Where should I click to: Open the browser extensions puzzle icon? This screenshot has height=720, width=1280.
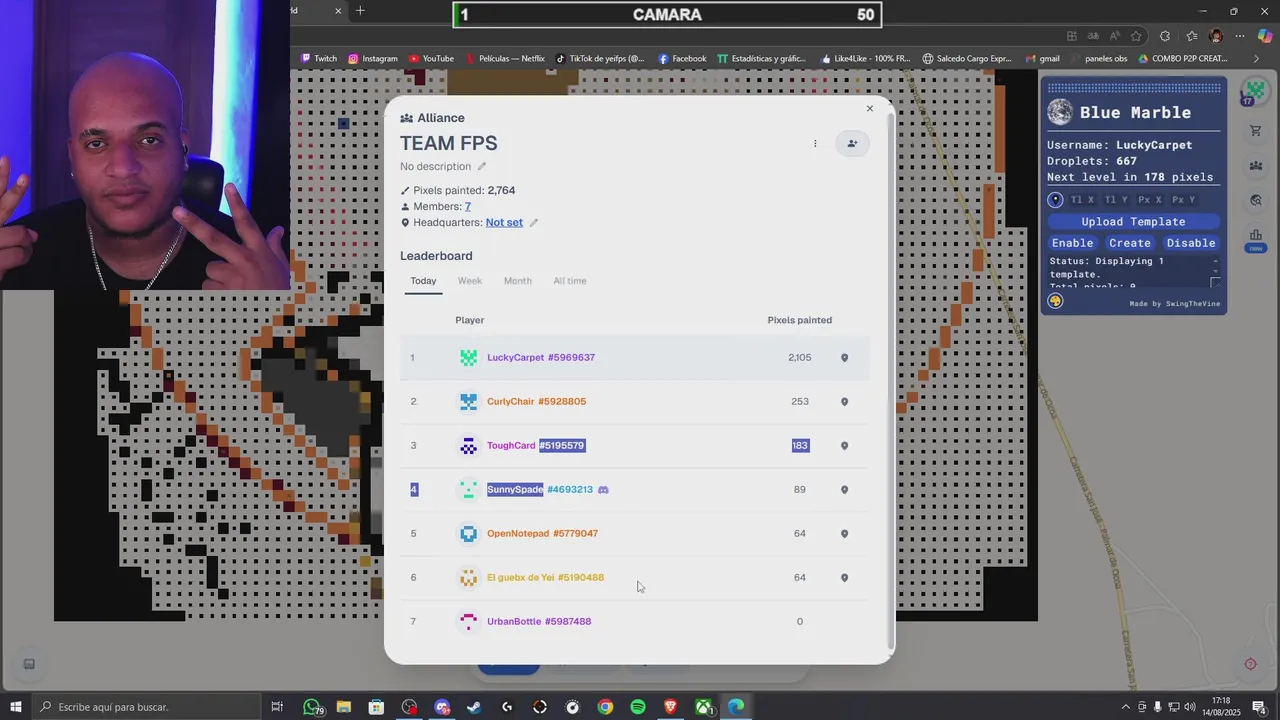[1165, 36]
